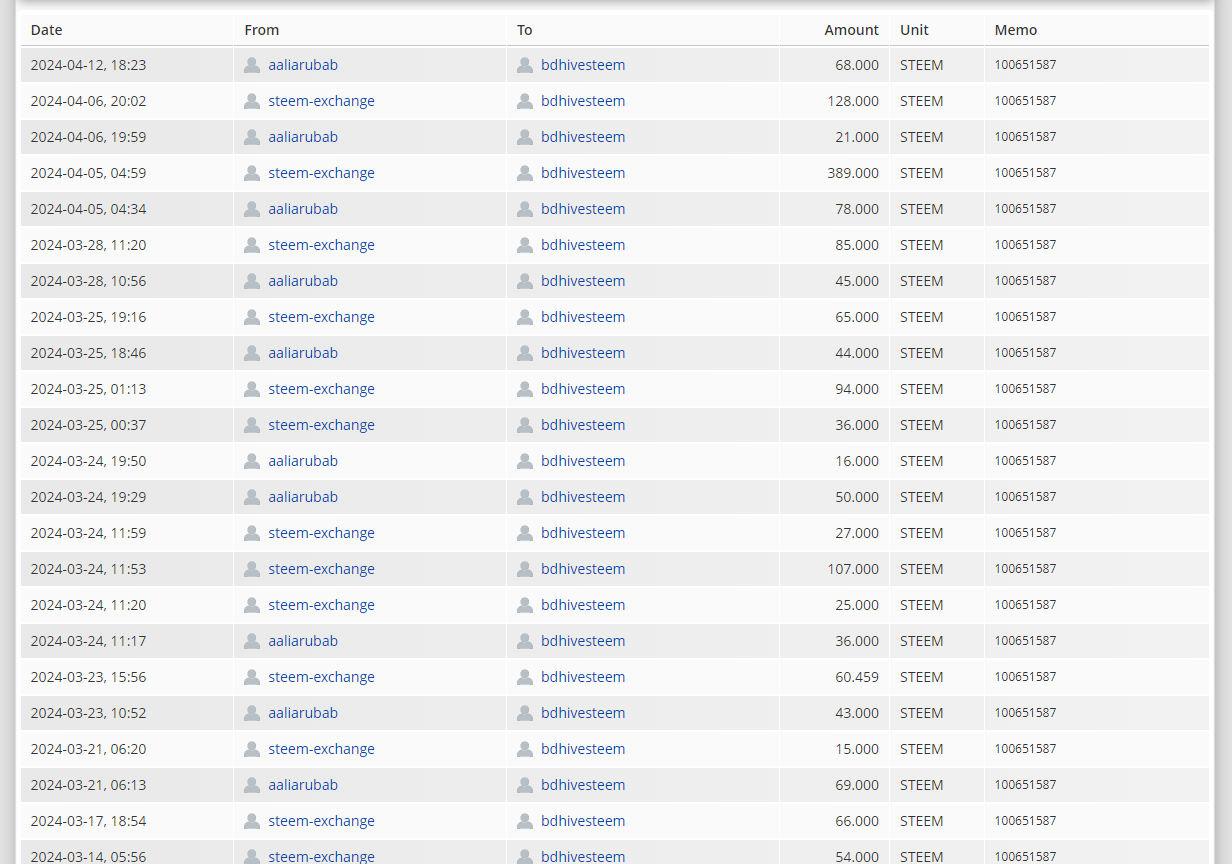1232x864 pixels.
Task: Click sender avatar icon in 2024-03-24, 11:59 row
Action: (252, 533)
